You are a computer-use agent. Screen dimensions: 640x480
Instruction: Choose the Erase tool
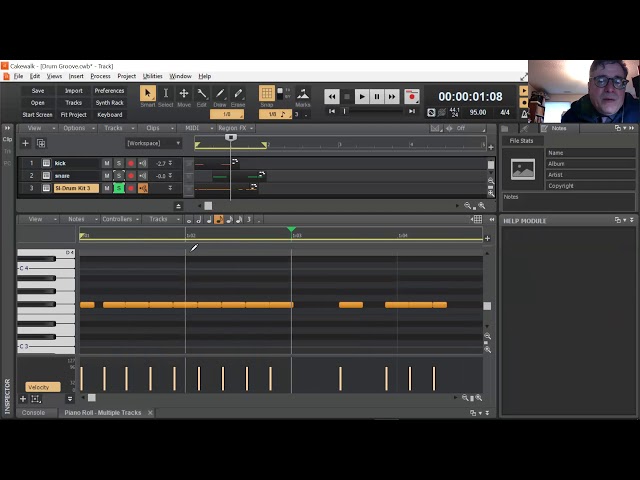coord(238,94)
